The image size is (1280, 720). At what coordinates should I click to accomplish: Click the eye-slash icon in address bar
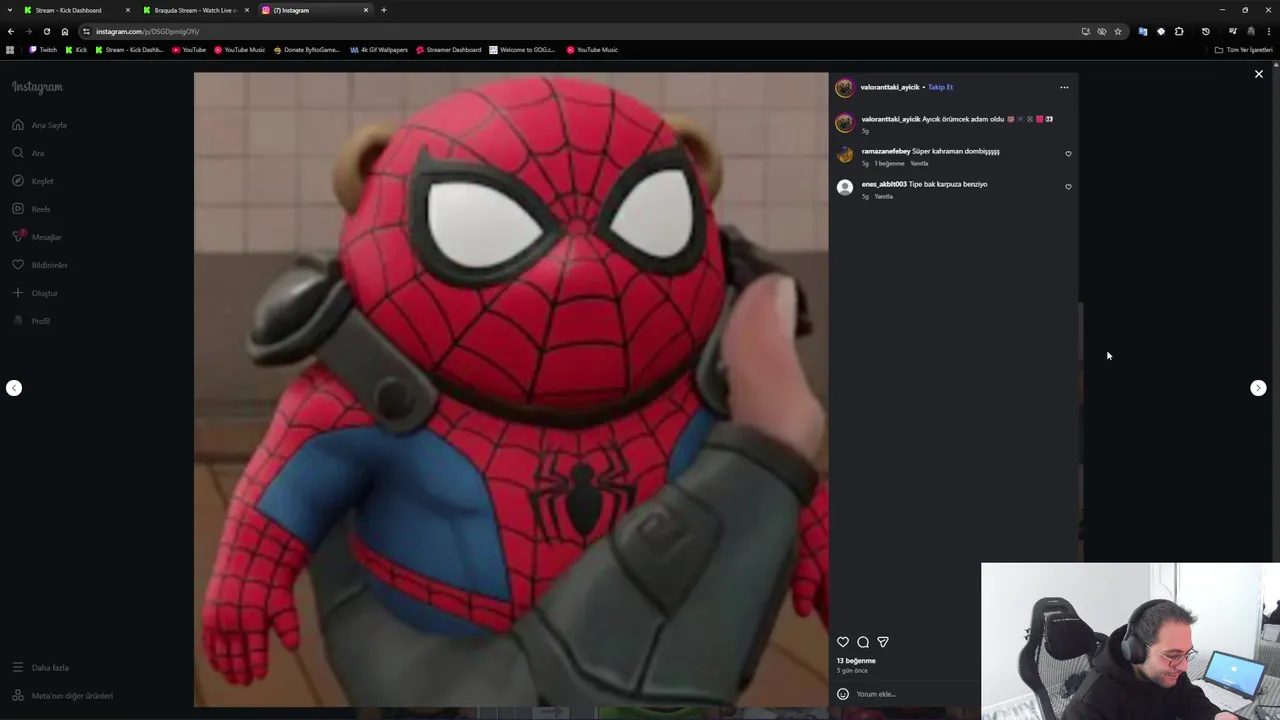point(1102,31)
